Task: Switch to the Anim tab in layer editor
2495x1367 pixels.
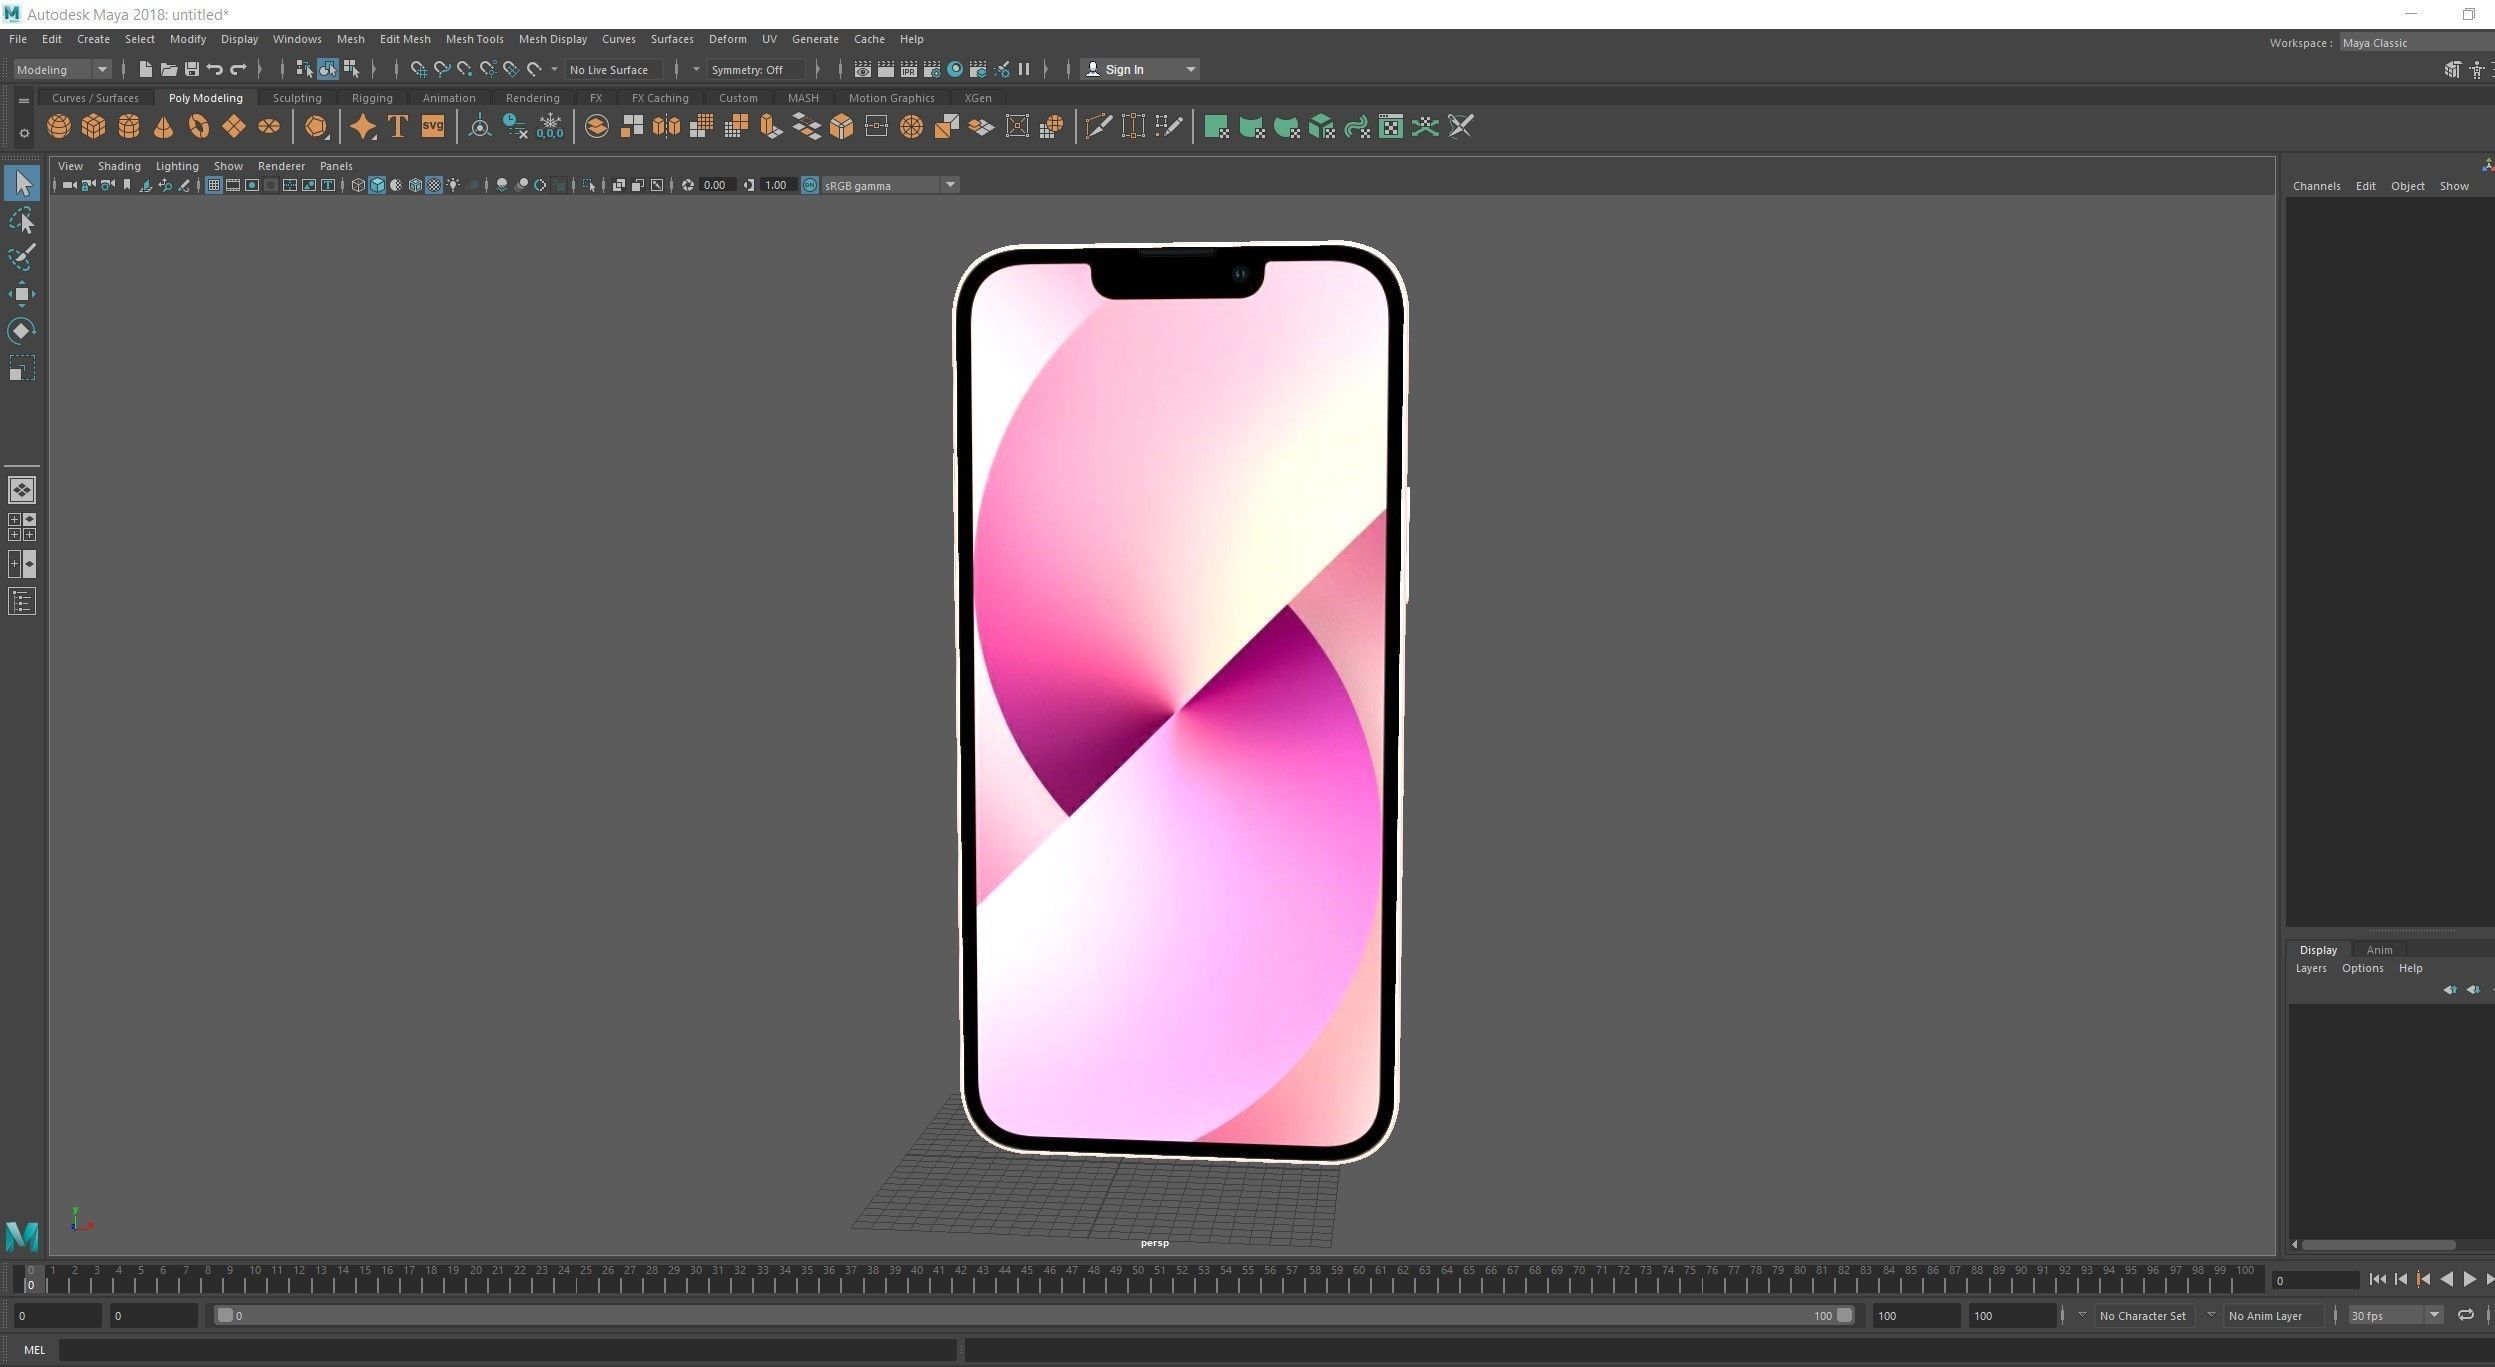Action: point(2379,950)
